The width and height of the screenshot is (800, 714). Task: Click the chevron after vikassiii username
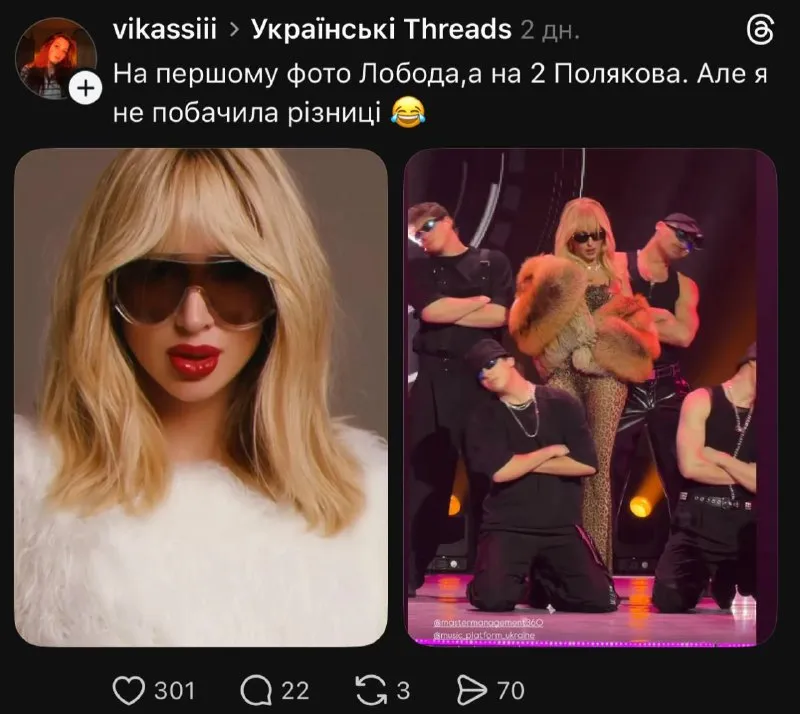[234, 30]
